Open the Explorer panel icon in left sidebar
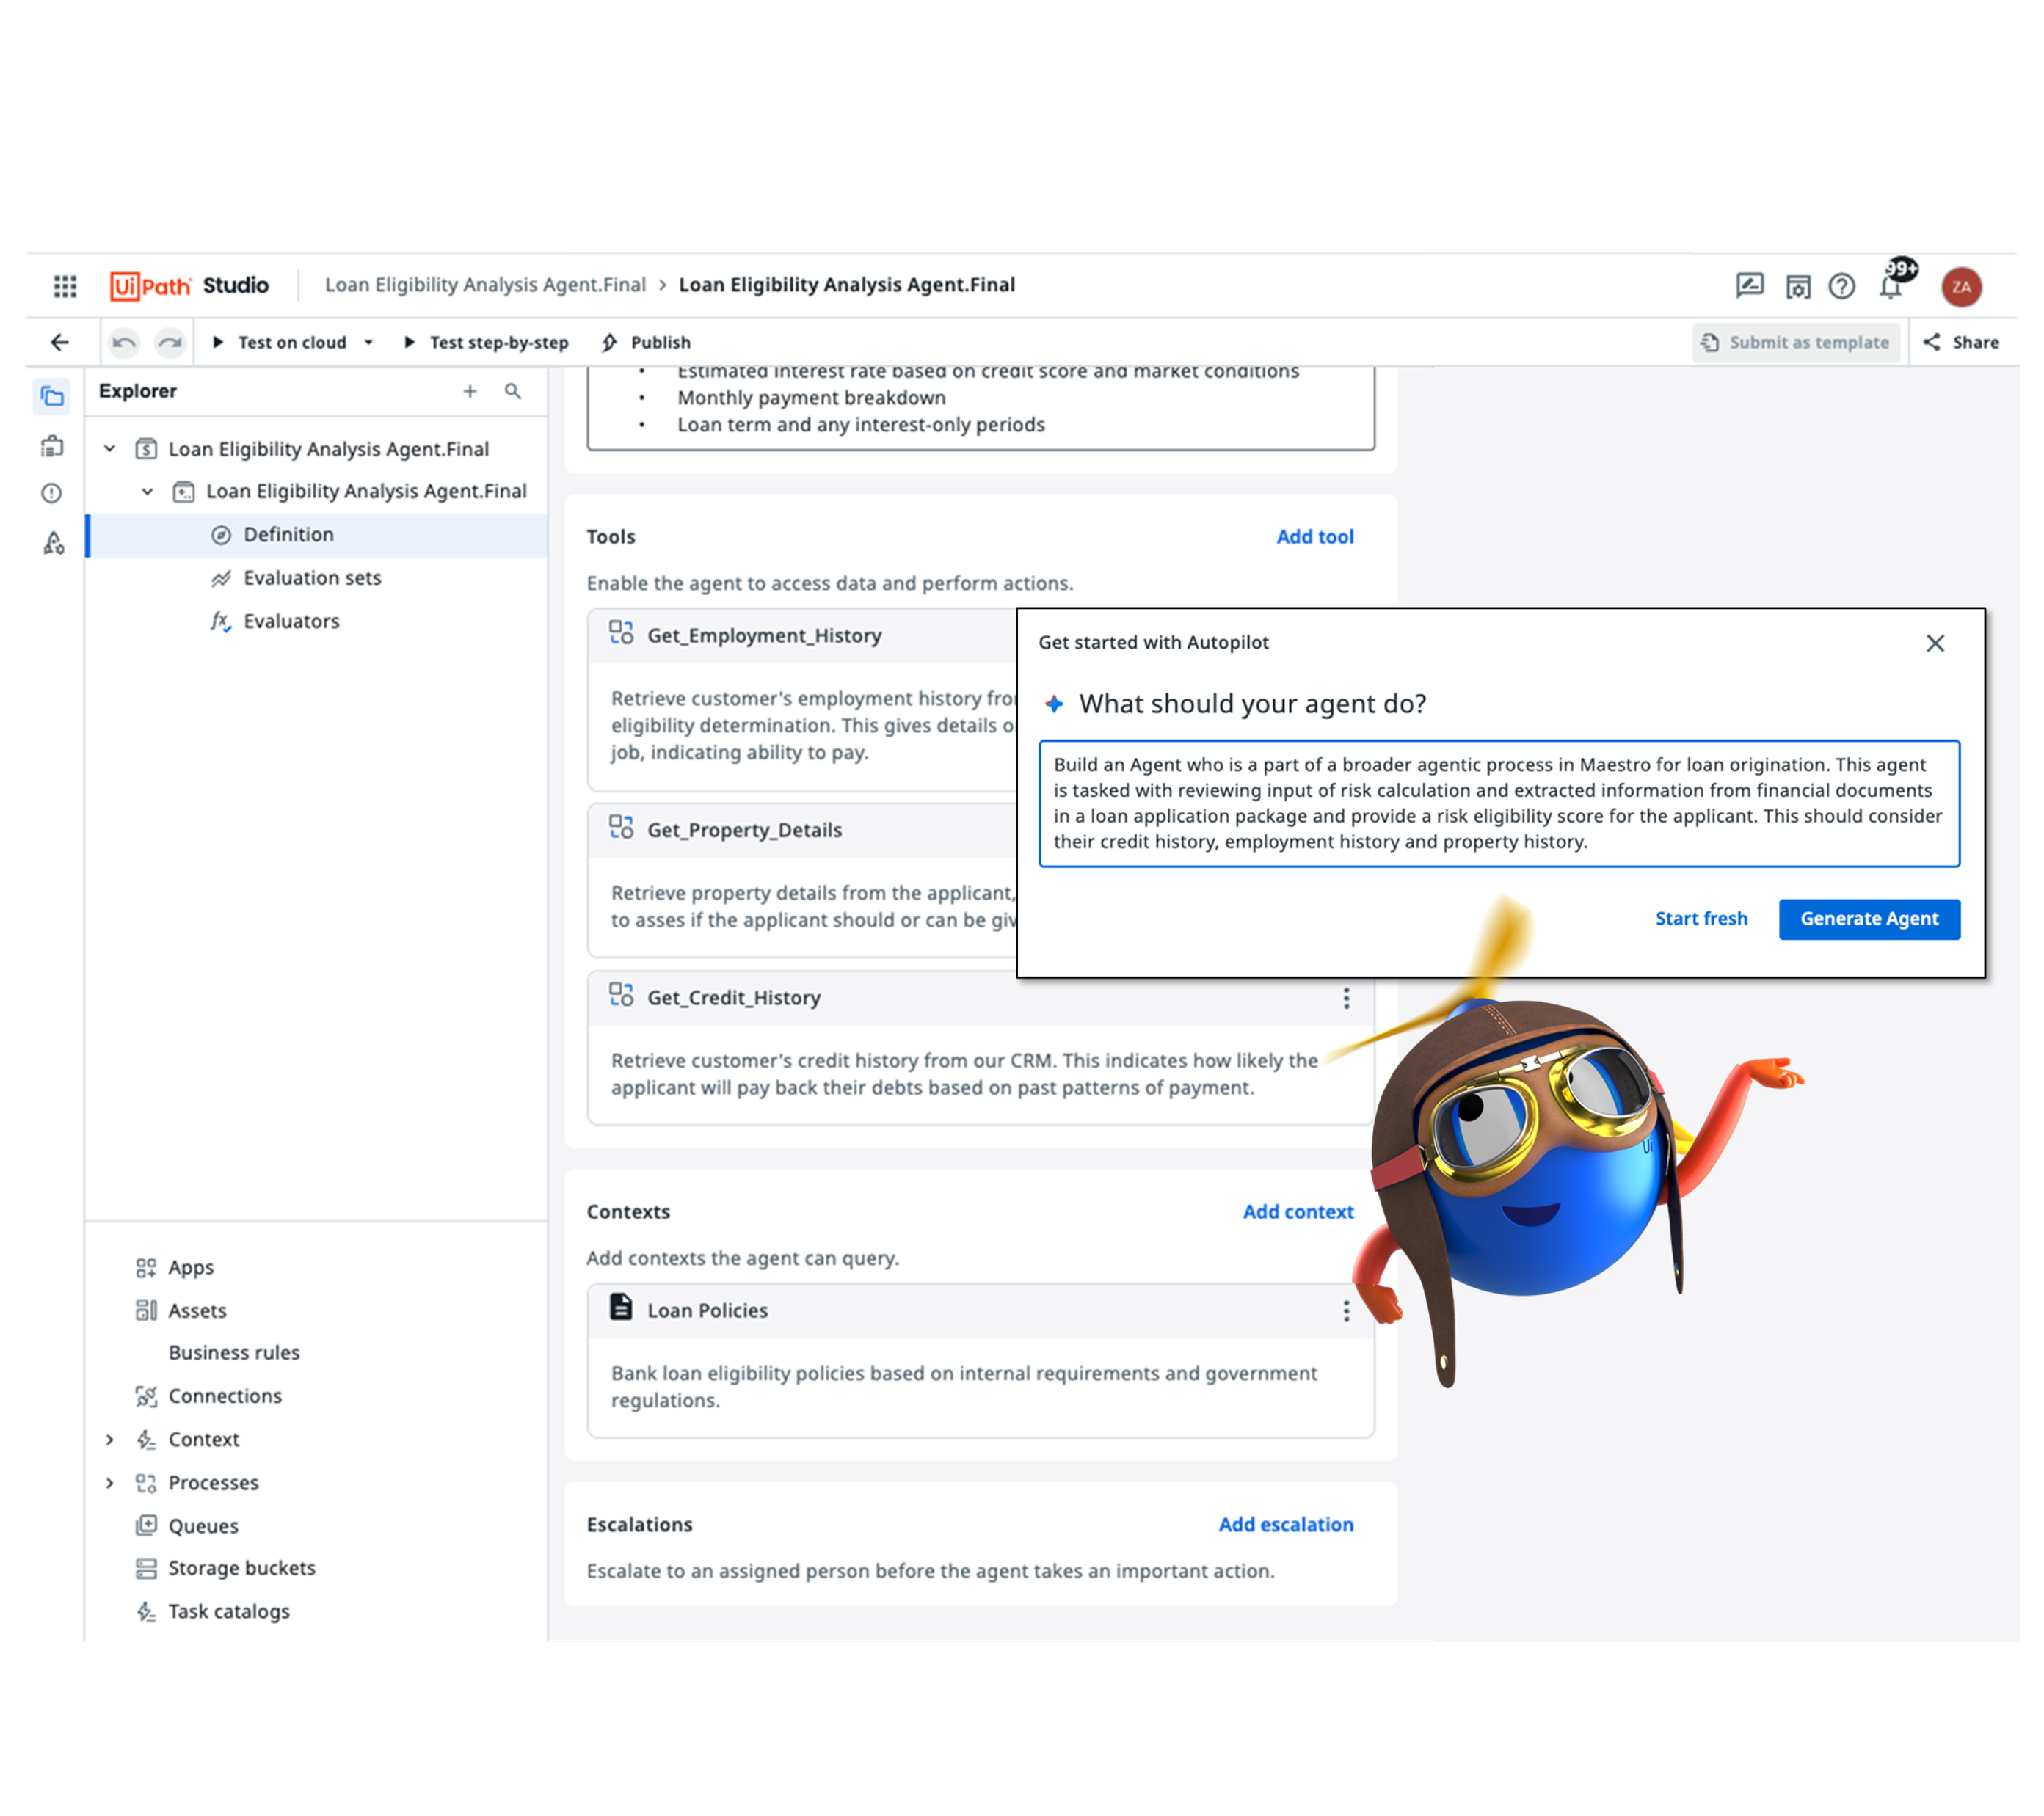 pyautogui.click(x=52, y=396)
